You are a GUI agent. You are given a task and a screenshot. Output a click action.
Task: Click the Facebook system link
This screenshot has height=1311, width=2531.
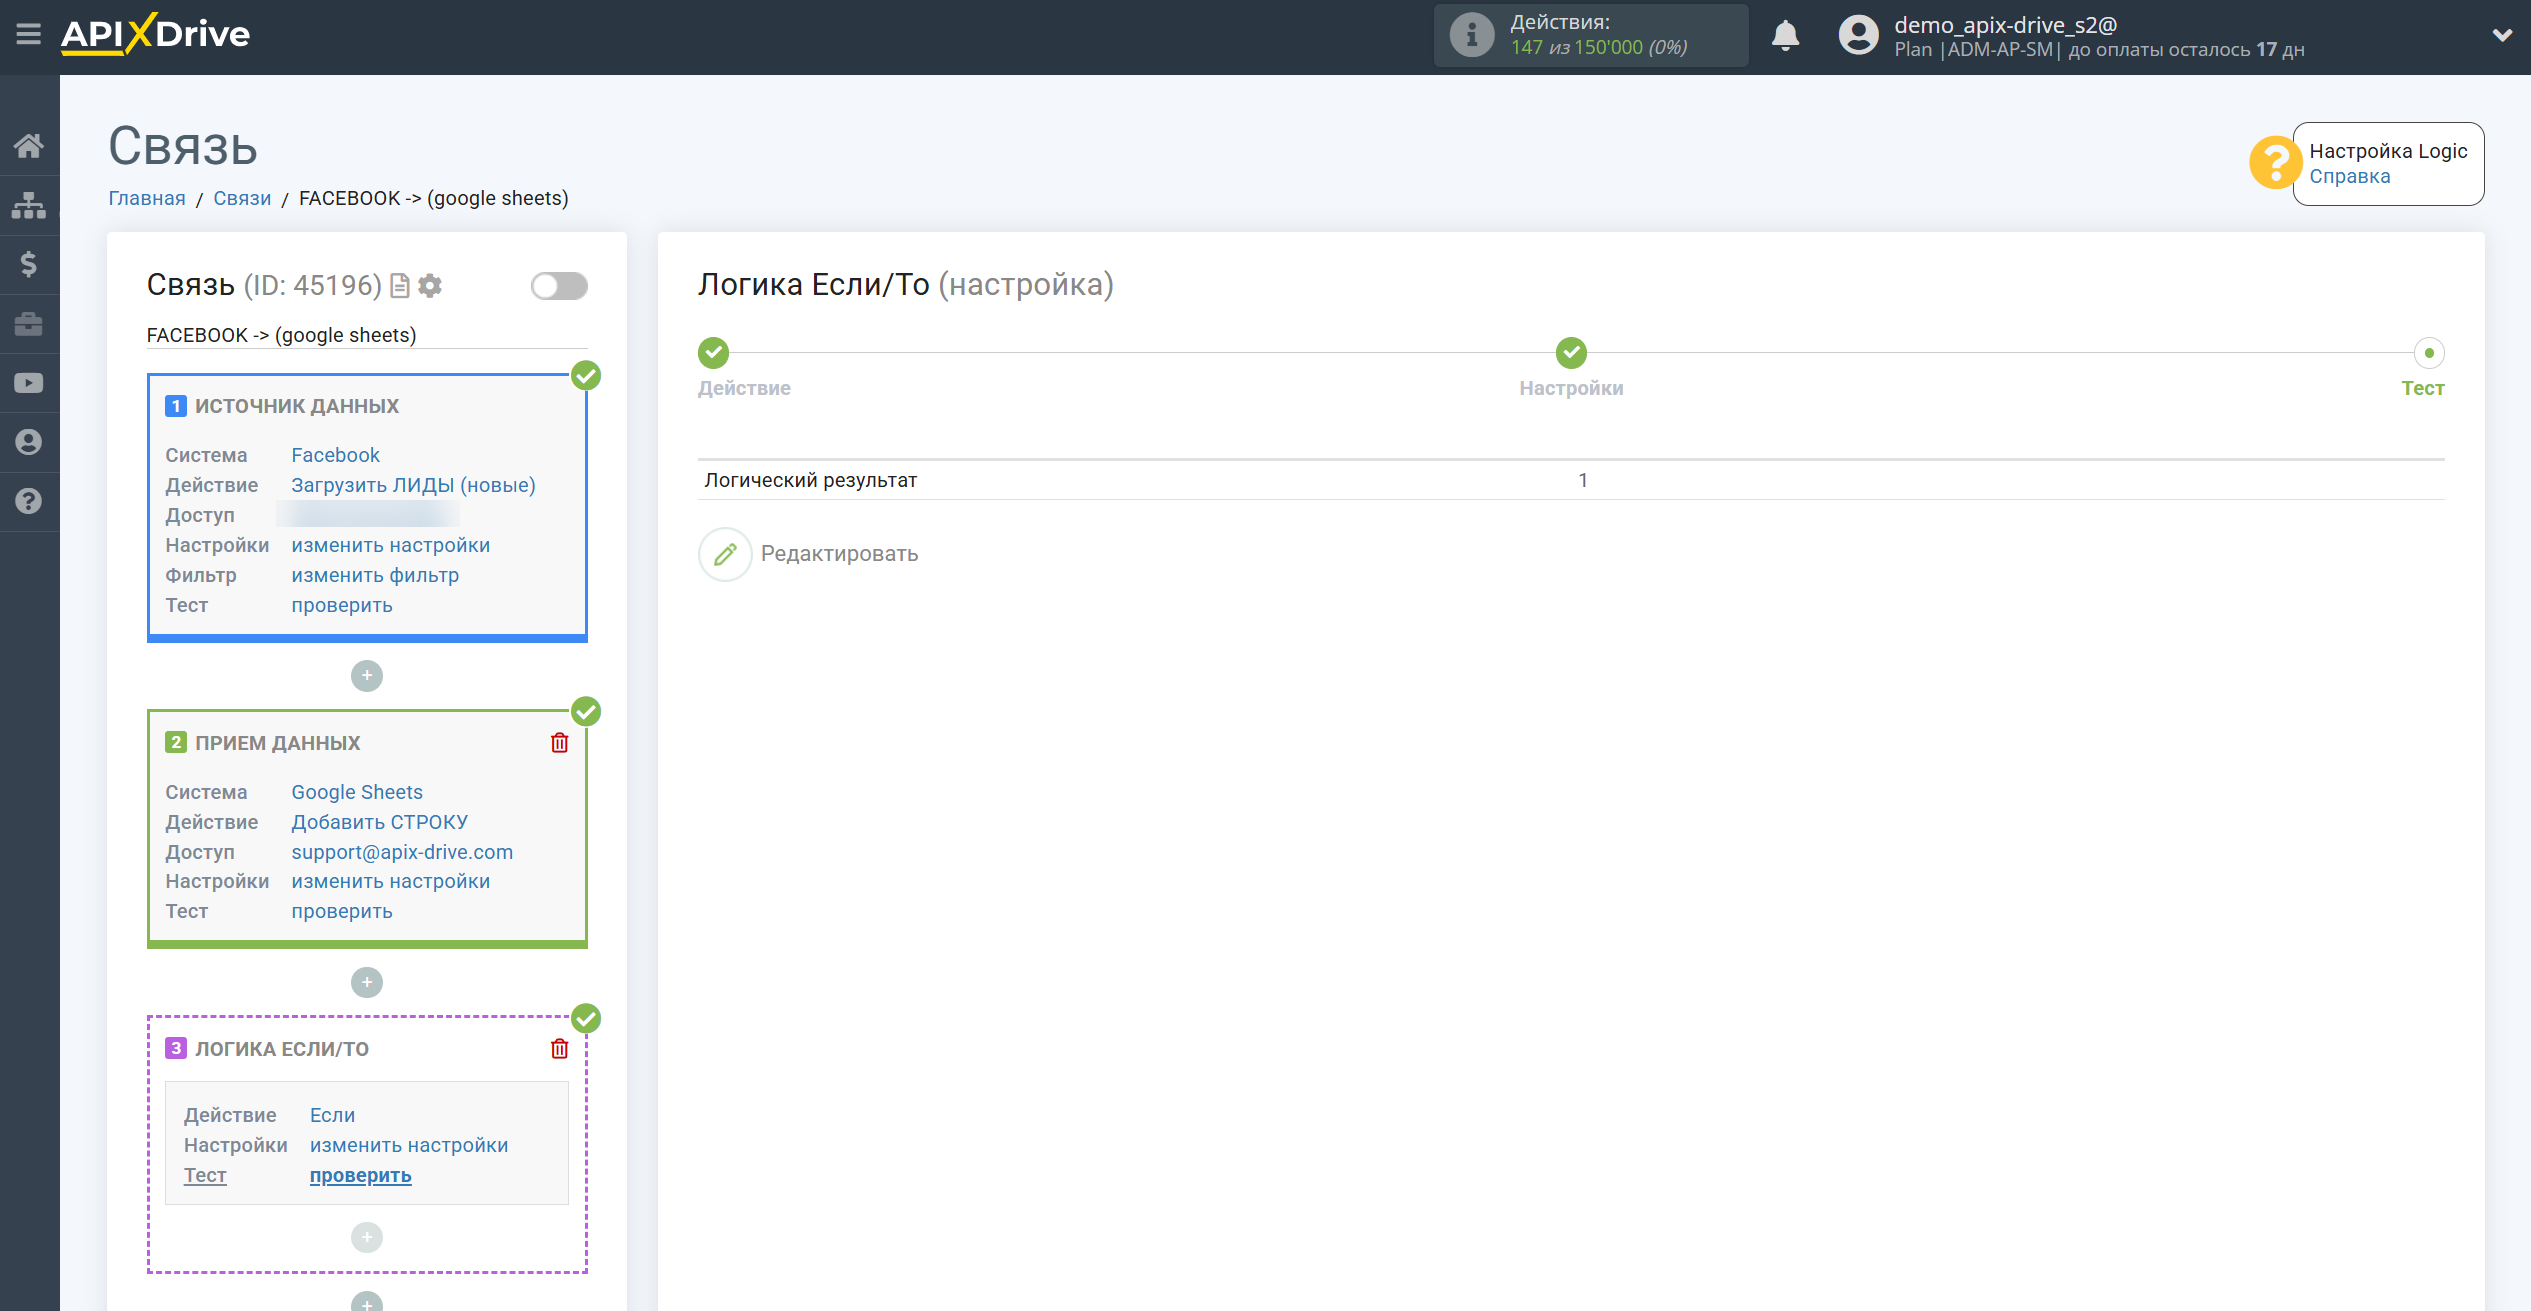point(335,455)
